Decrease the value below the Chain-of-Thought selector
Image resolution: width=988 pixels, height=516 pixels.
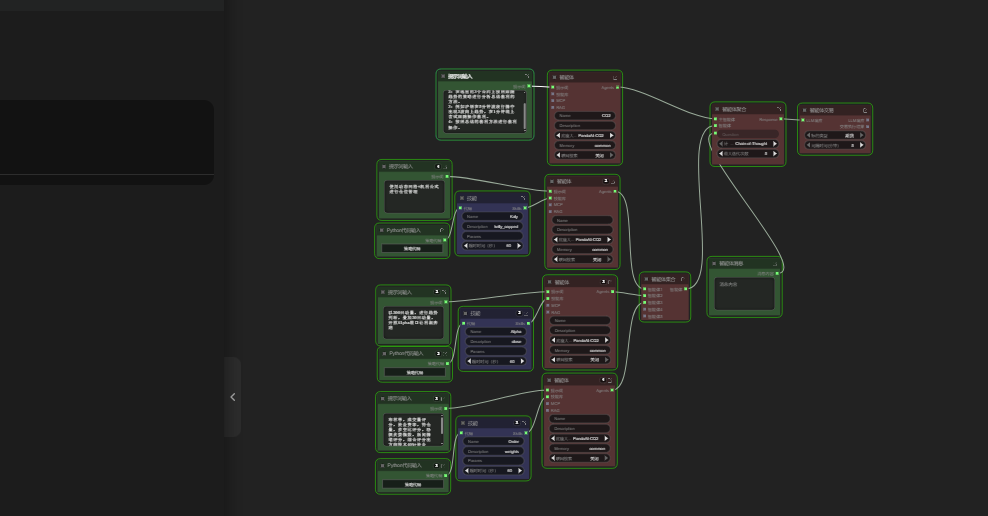(721, 153)
